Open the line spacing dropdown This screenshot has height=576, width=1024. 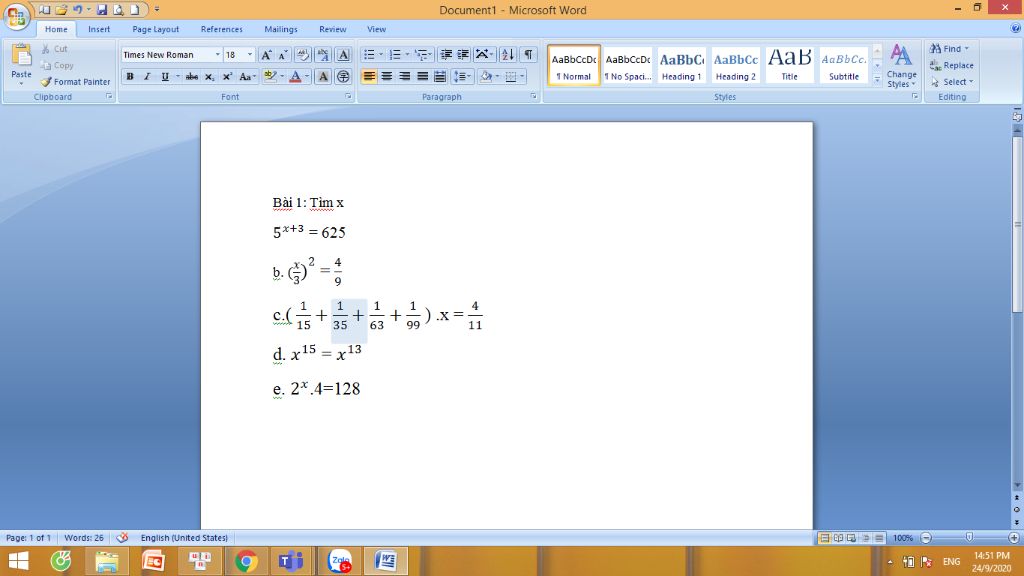[462, 76]
